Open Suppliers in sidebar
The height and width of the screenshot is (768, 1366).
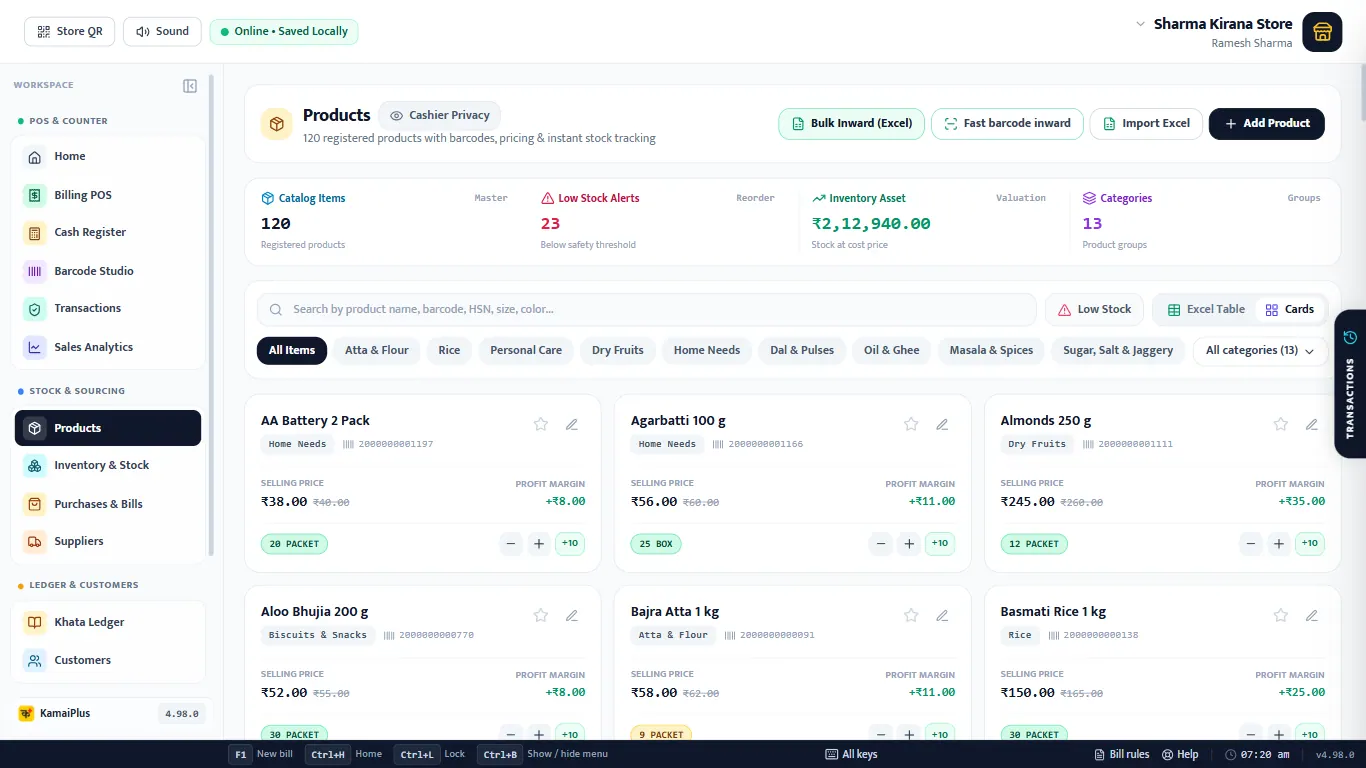click(108, 541)
